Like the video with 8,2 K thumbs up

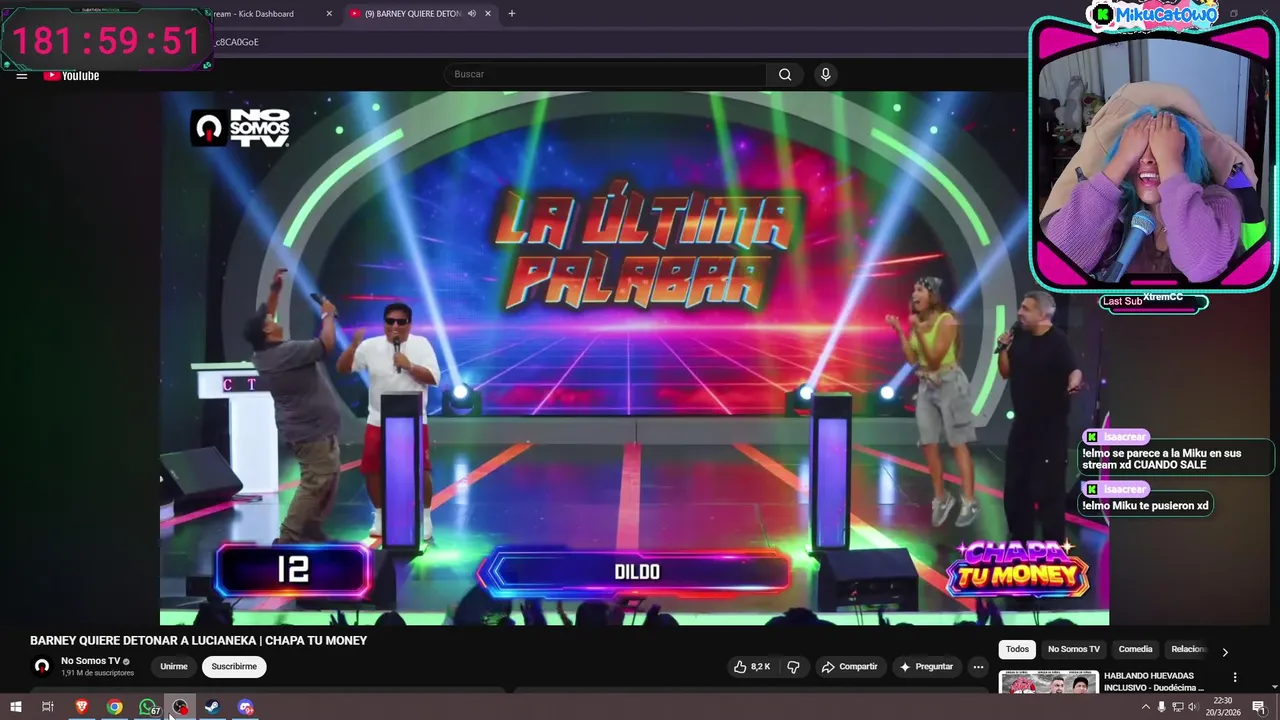point(752,667)
